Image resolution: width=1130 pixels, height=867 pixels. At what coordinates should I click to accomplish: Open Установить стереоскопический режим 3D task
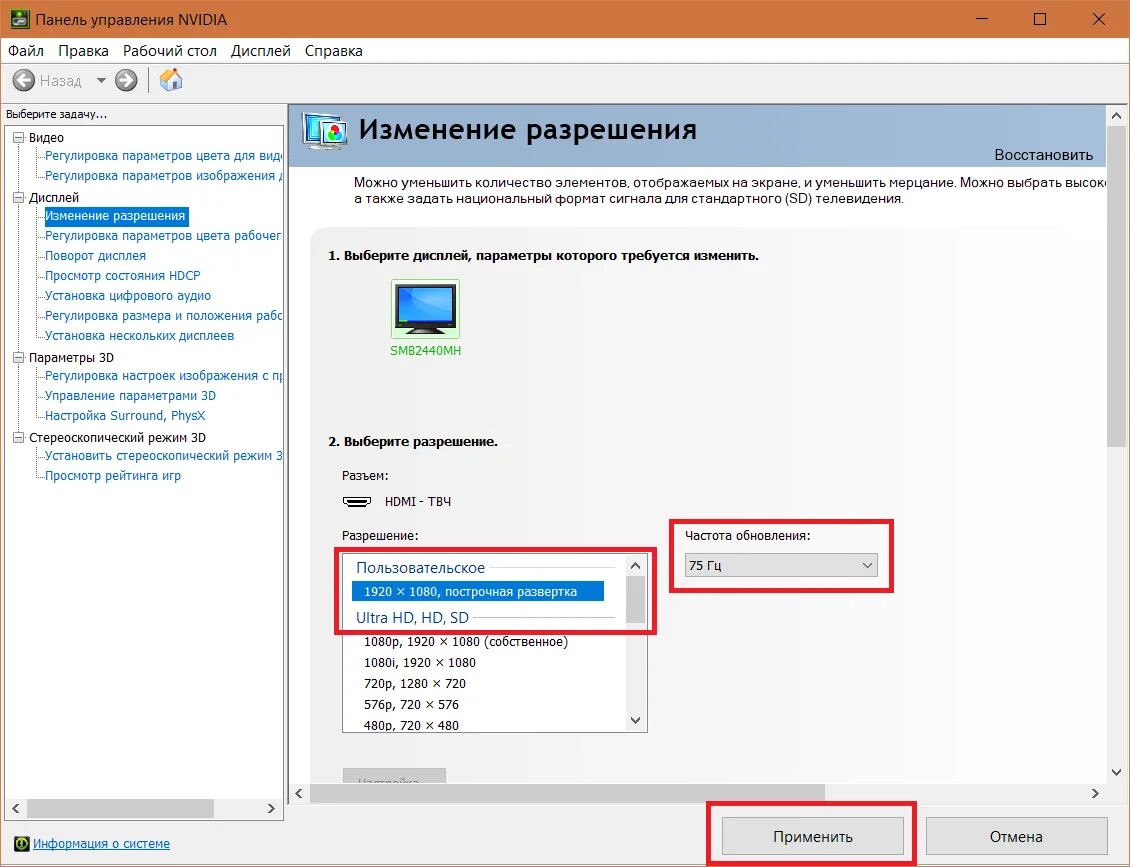[x=163, y=455]
